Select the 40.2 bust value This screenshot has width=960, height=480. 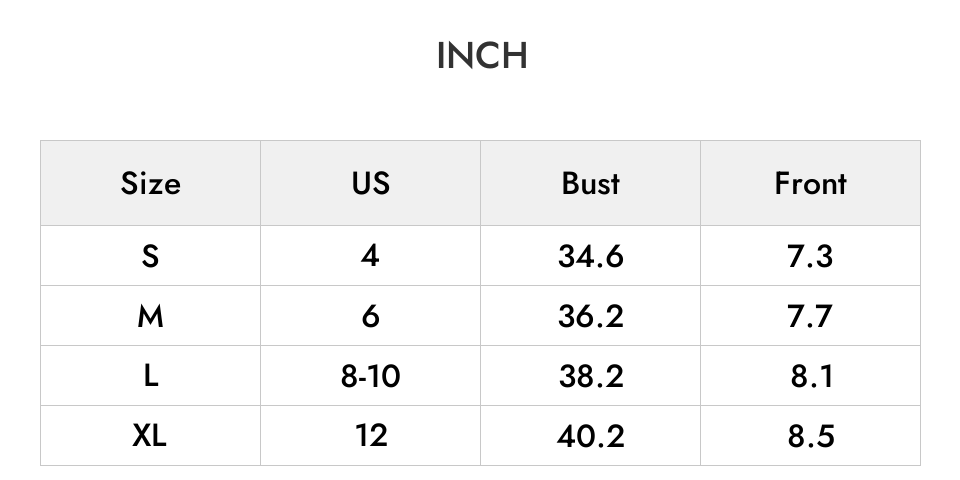coord(590,435)
